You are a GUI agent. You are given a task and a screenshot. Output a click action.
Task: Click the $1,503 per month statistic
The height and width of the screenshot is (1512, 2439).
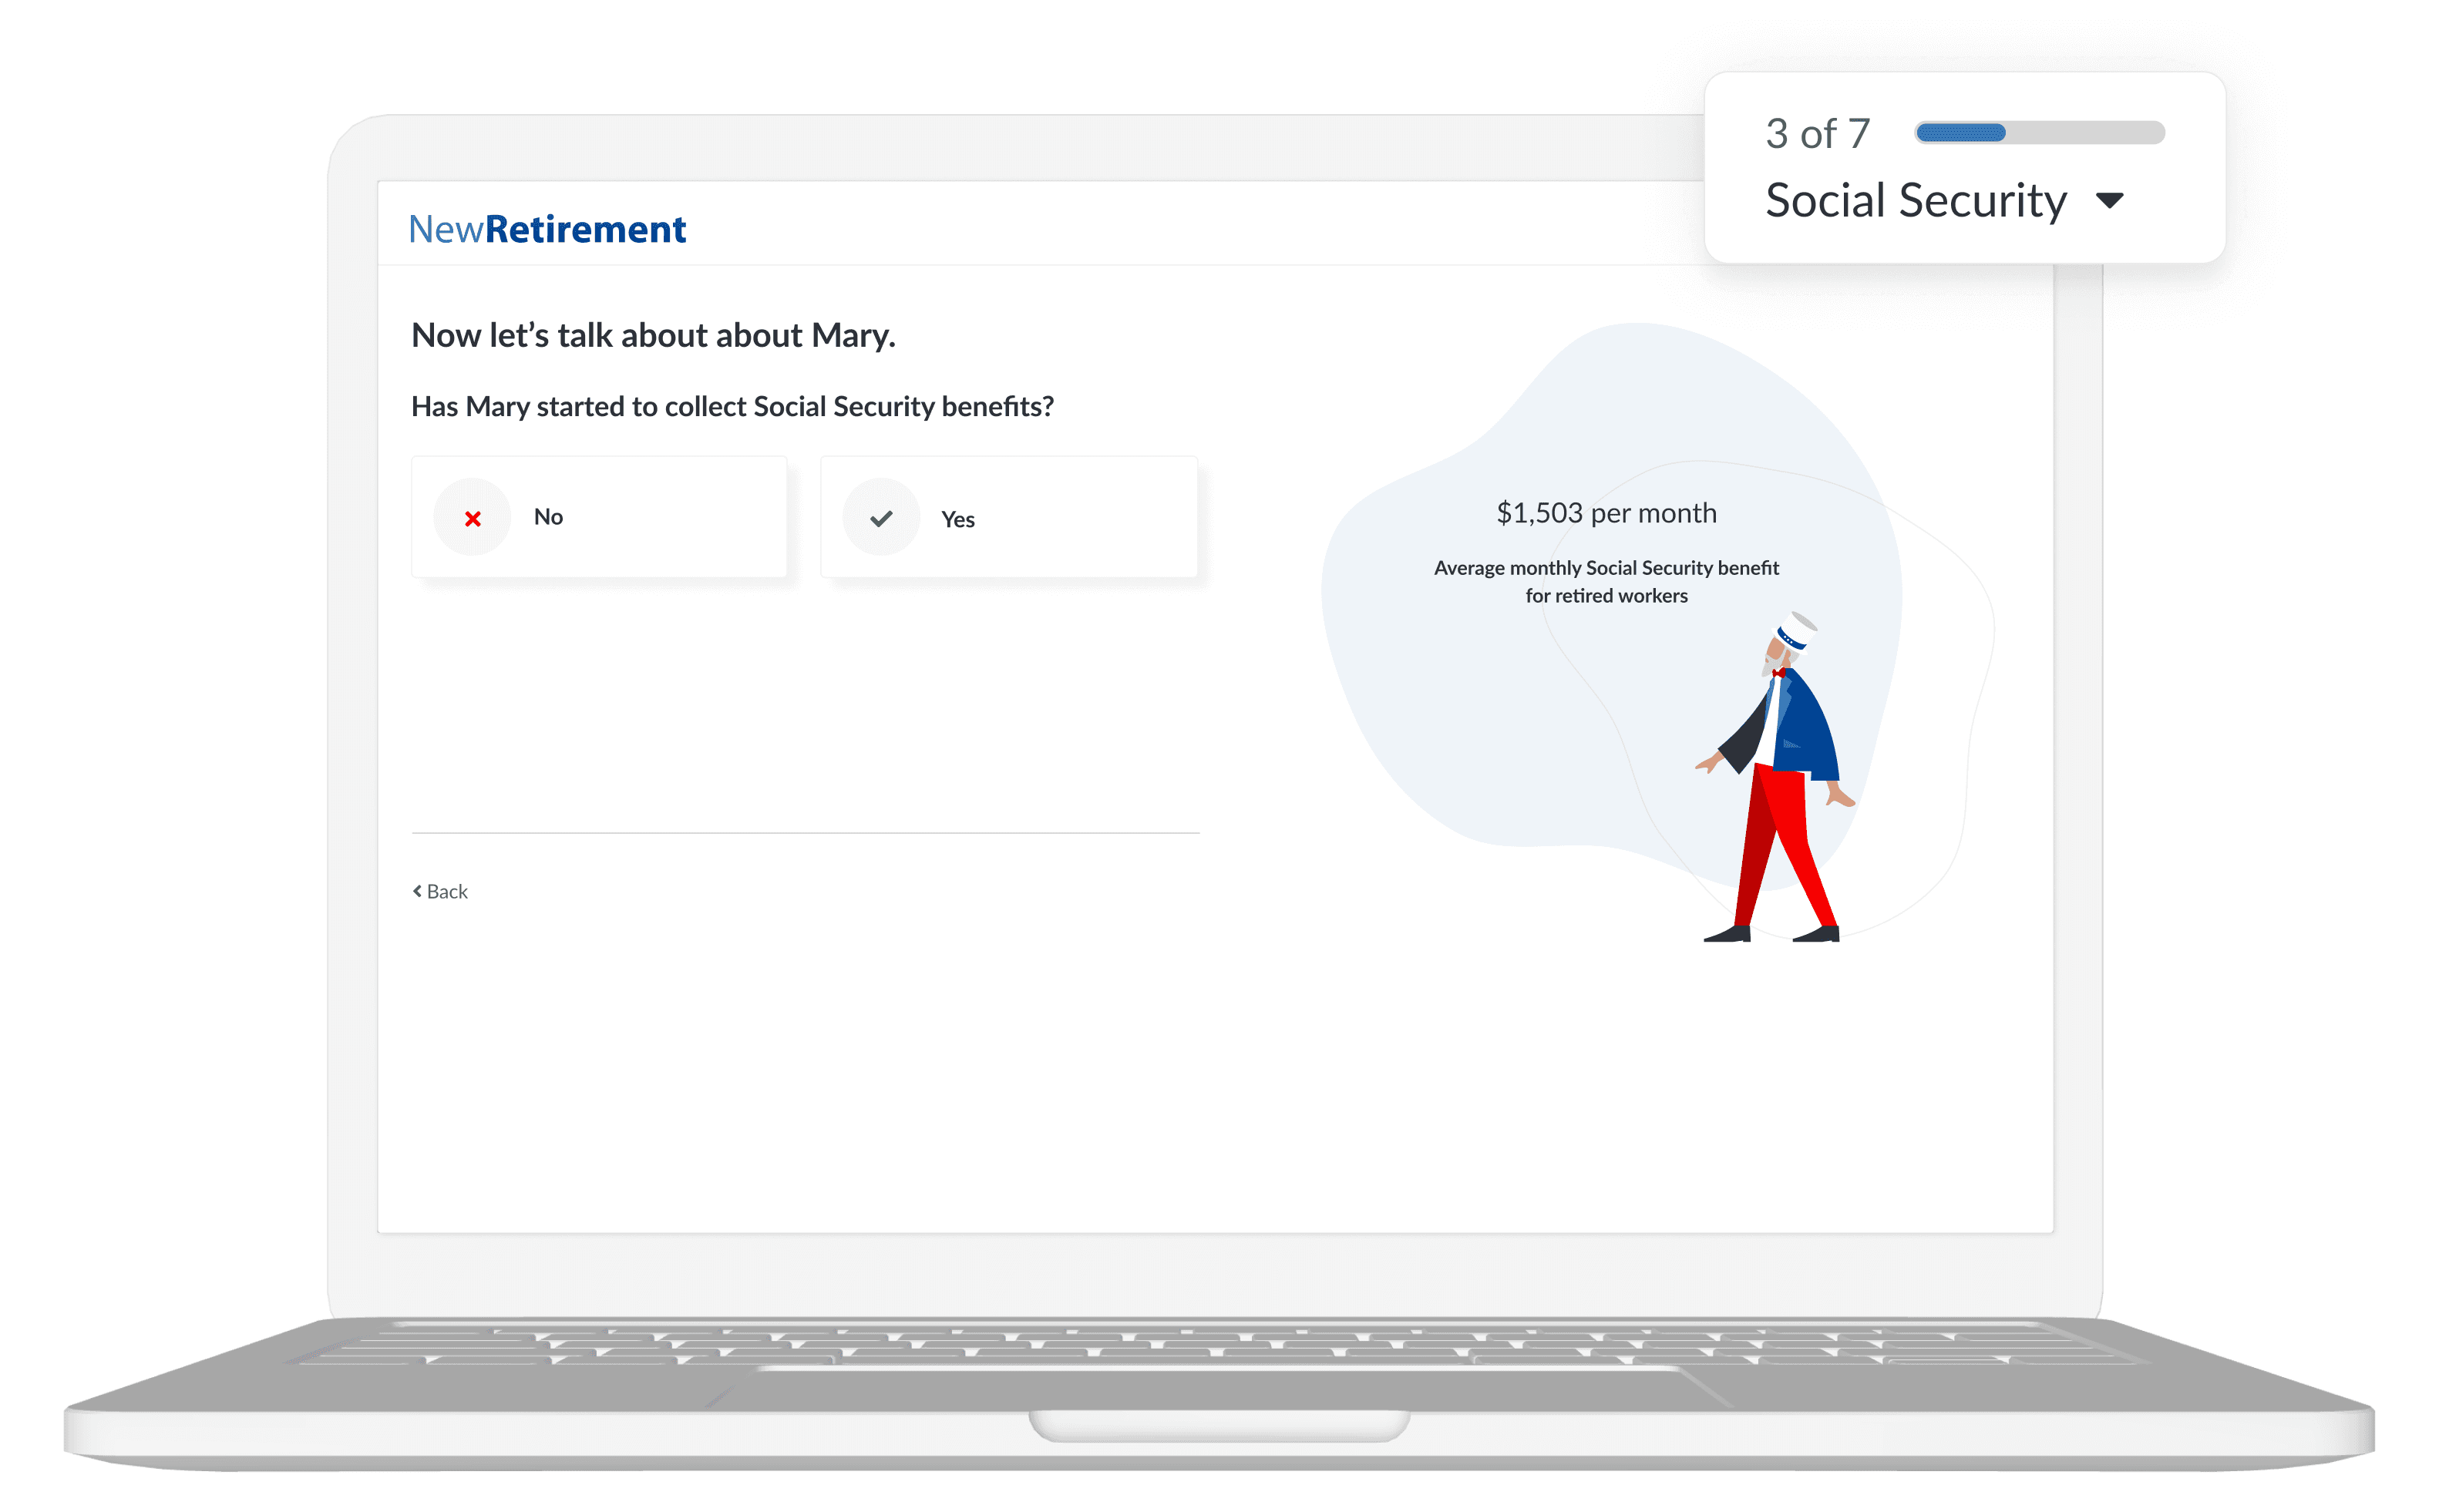1606,513
